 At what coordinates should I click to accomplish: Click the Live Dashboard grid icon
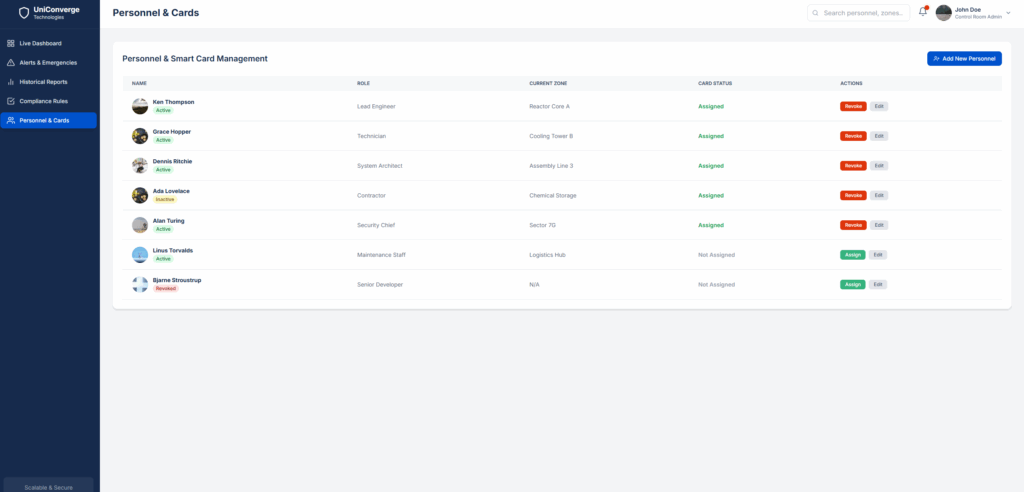pos(11,43)
